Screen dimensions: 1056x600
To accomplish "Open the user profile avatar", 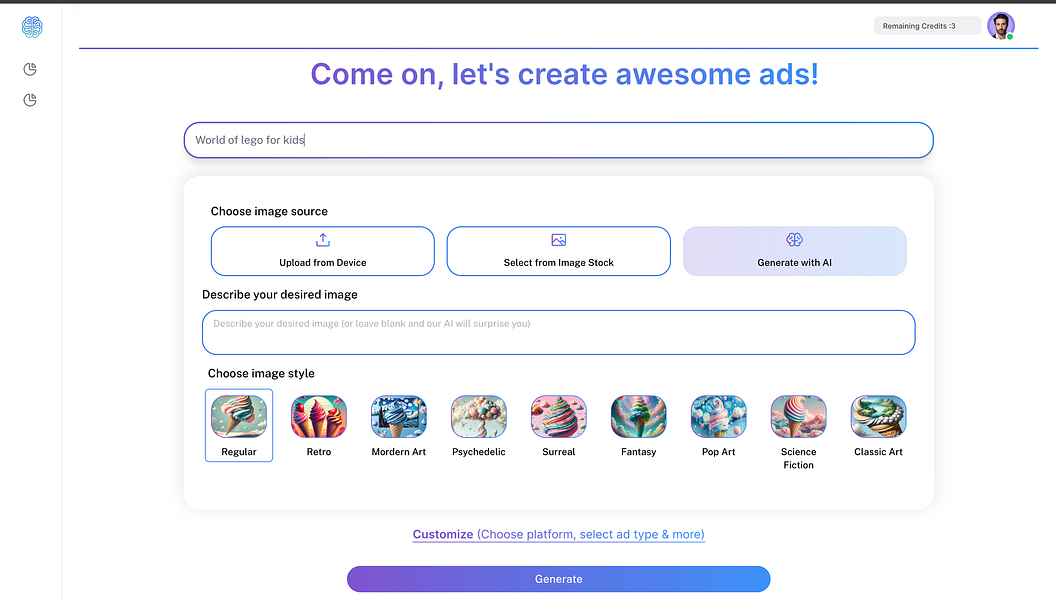I will (x=1001, y=26).
